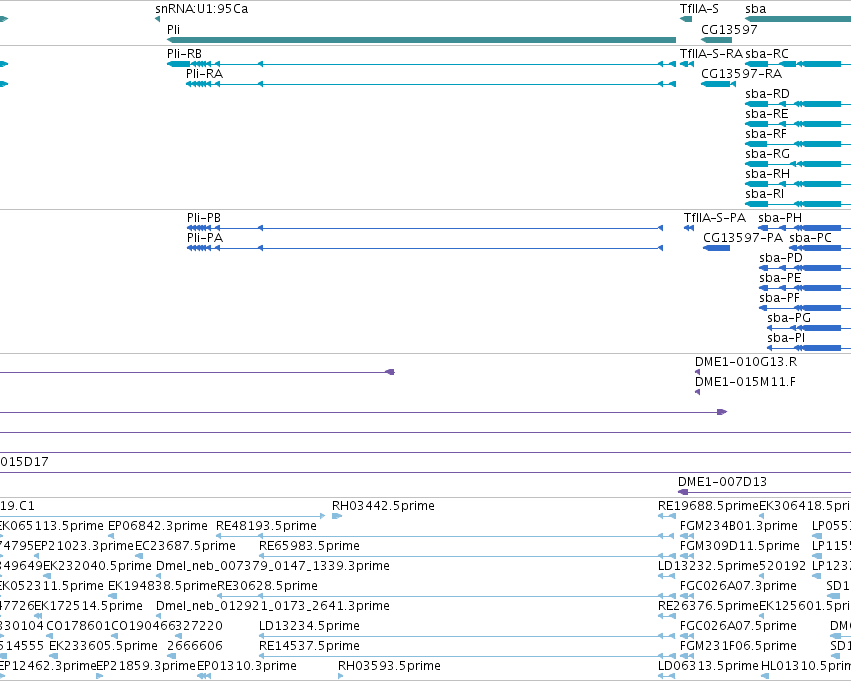Select the FGM234B01.3prime EST

pos(687,536)
